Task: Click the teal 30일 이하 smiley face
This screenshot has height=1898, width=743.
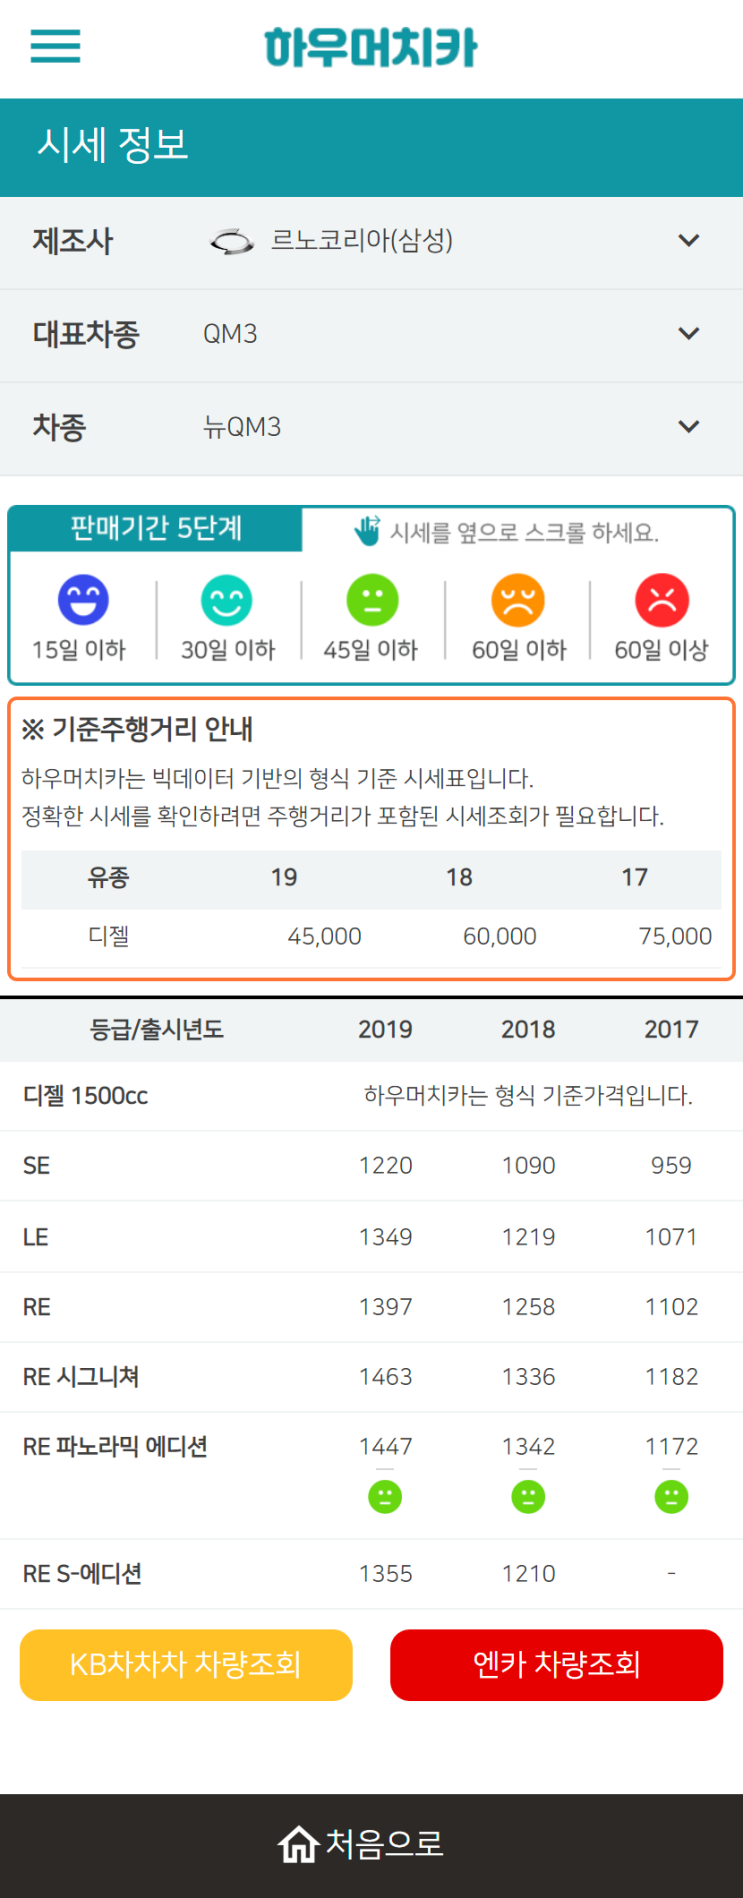Action: (x=227, y=600)
